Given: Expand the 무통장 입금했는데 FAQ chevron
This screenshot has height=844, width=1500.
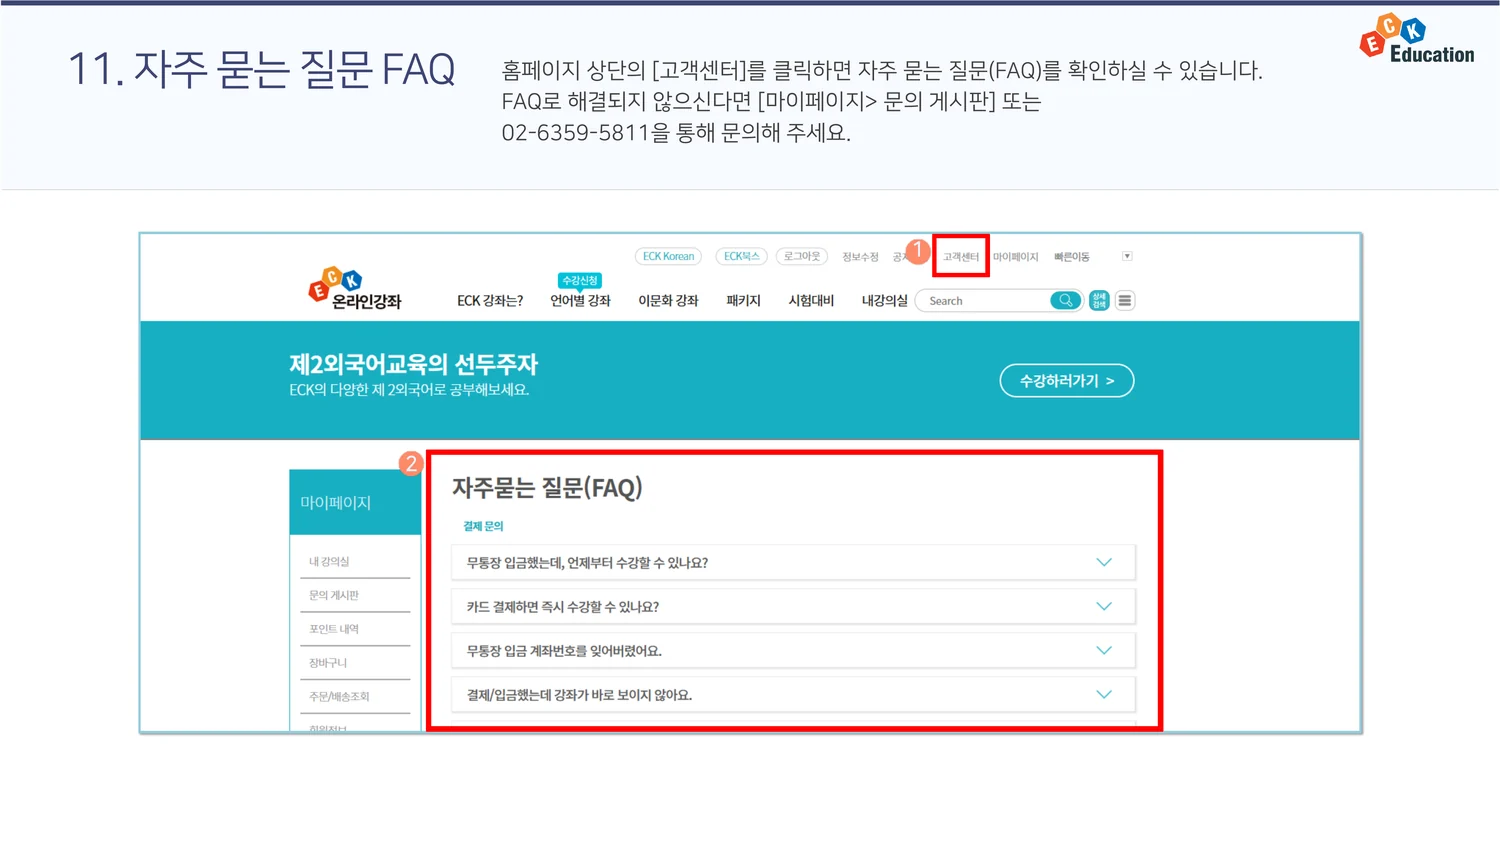Looking at the screenshot, I should coord(1104,562).
